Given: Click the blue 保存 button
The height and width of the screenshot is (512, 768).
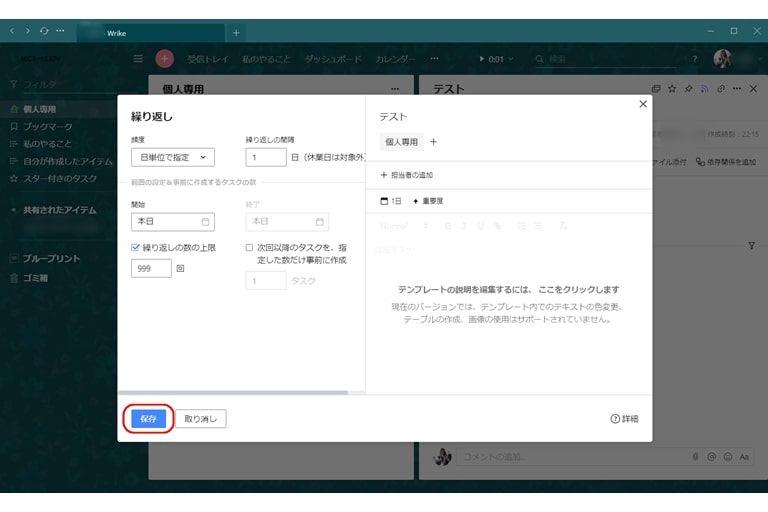Looking at the screenshot, I should click(148, 418).
